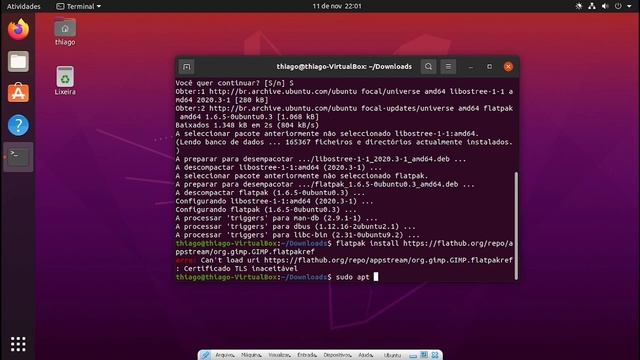
Task: Minimize the terminal window
Action: click(x=471, y=67)
